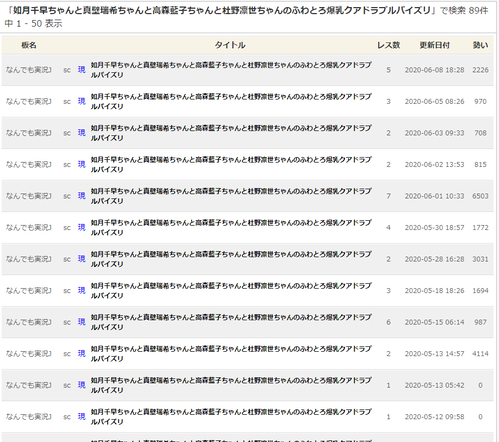Open なんでも実況J board in the 2020-06-05 row

point(29,101)
